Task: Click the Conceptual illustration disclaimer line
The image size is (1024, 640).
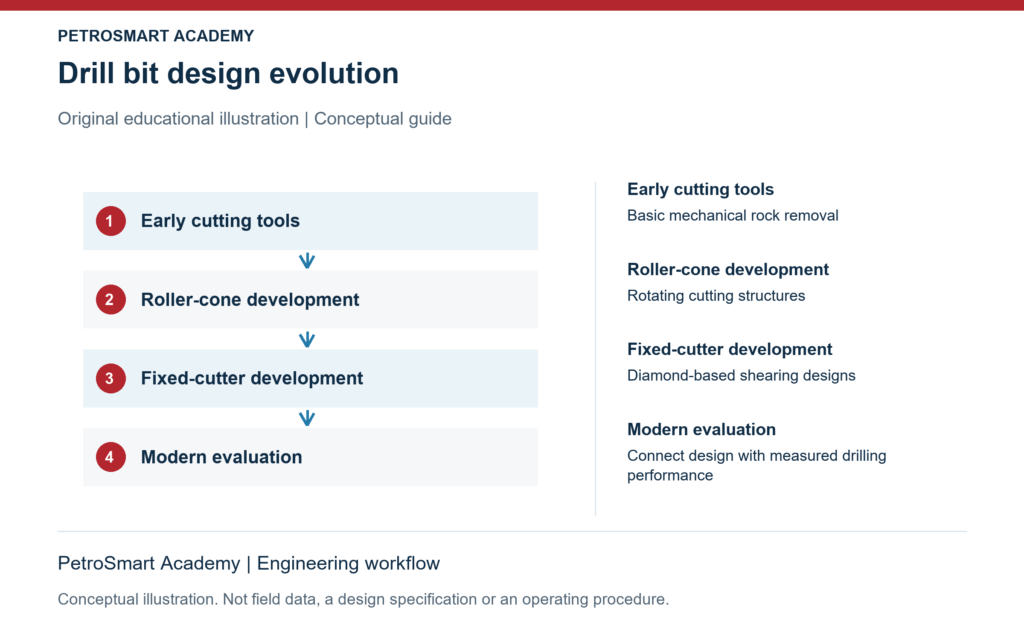Action: pyautogui.click(x=363, y=600)
